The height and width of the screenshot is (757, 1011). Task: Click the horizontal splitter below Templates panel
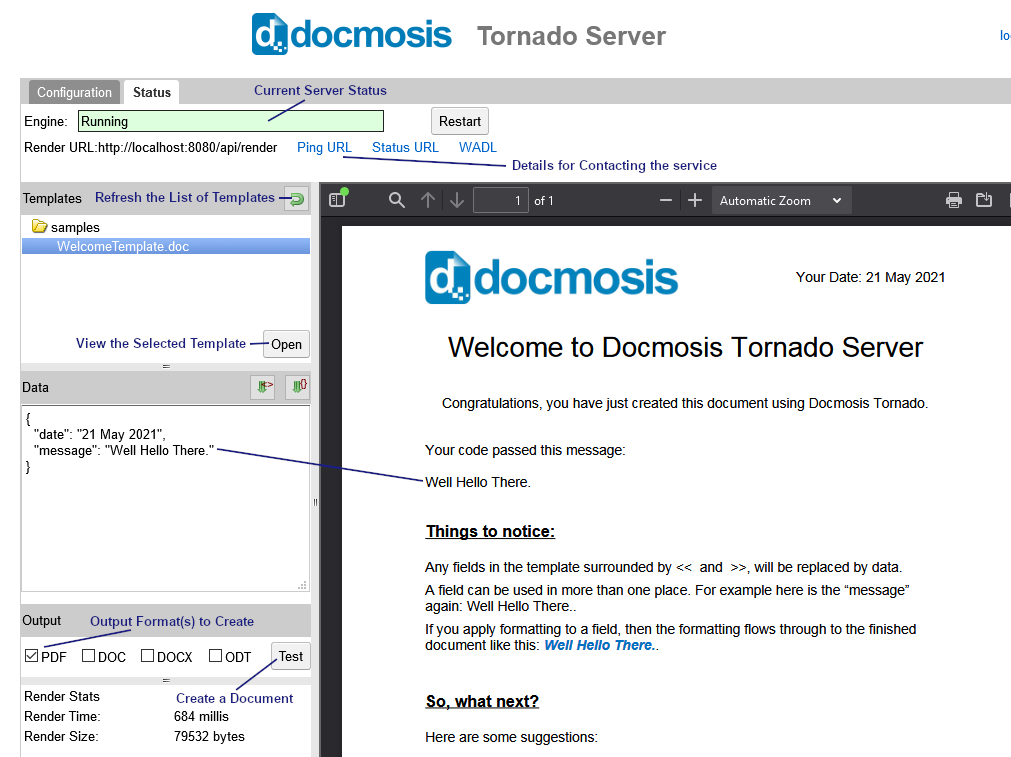click(166, 366)
